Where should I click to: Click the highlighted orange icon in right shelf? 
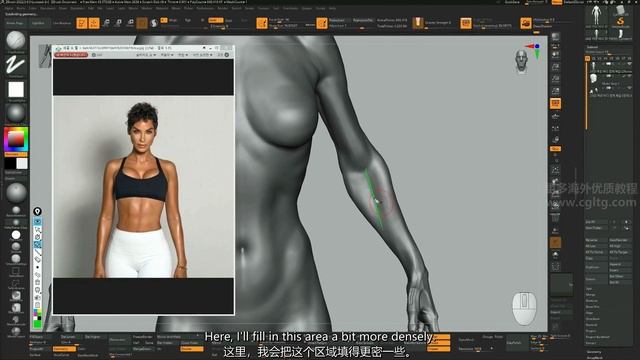click(555, 104)
